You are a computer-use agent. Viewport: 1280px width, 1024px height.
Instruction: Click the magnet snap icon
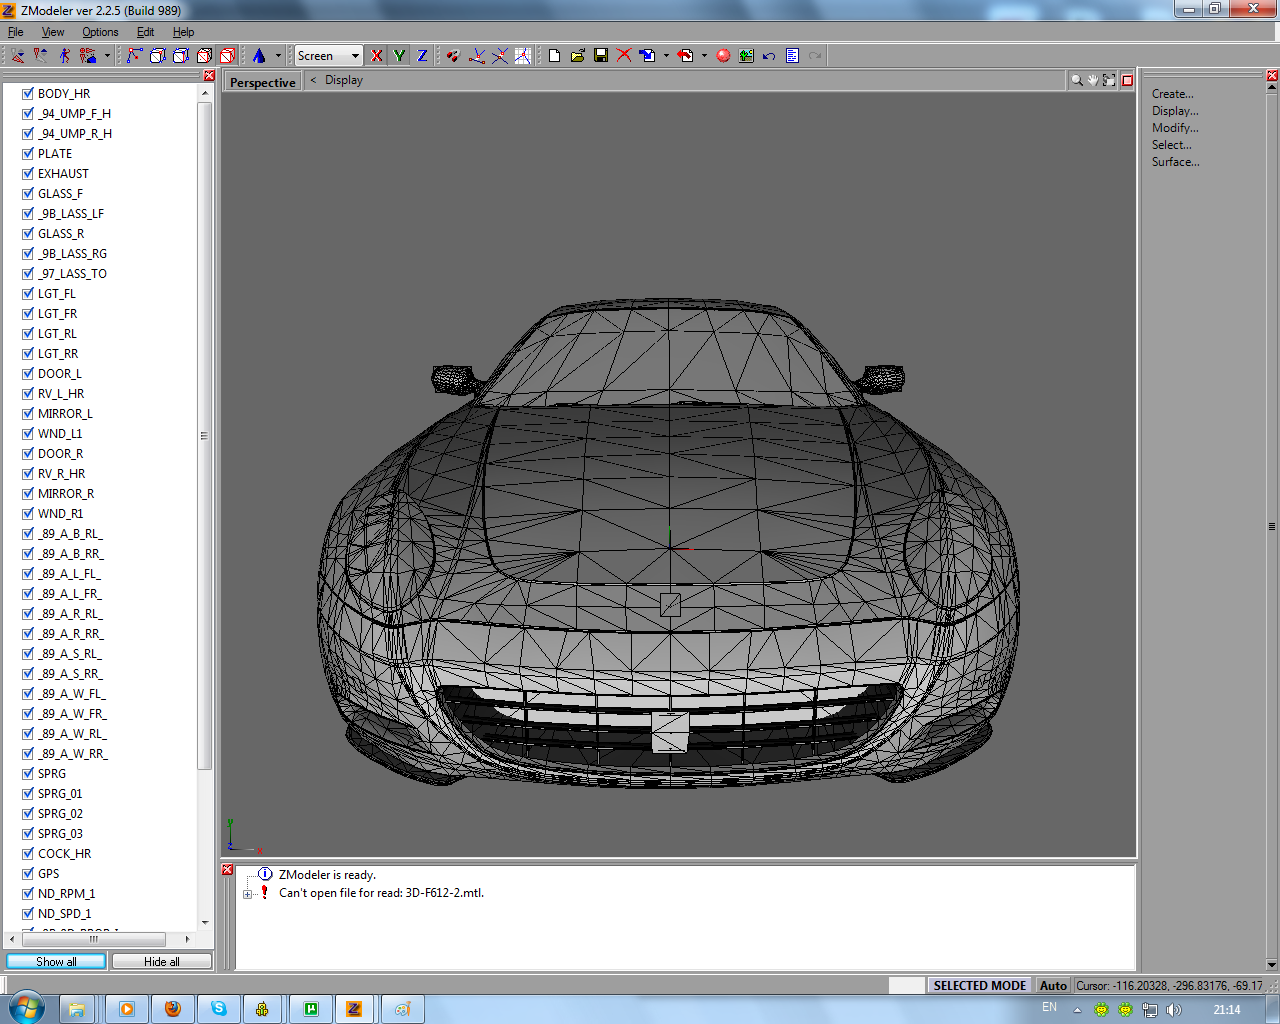(454, 56)
